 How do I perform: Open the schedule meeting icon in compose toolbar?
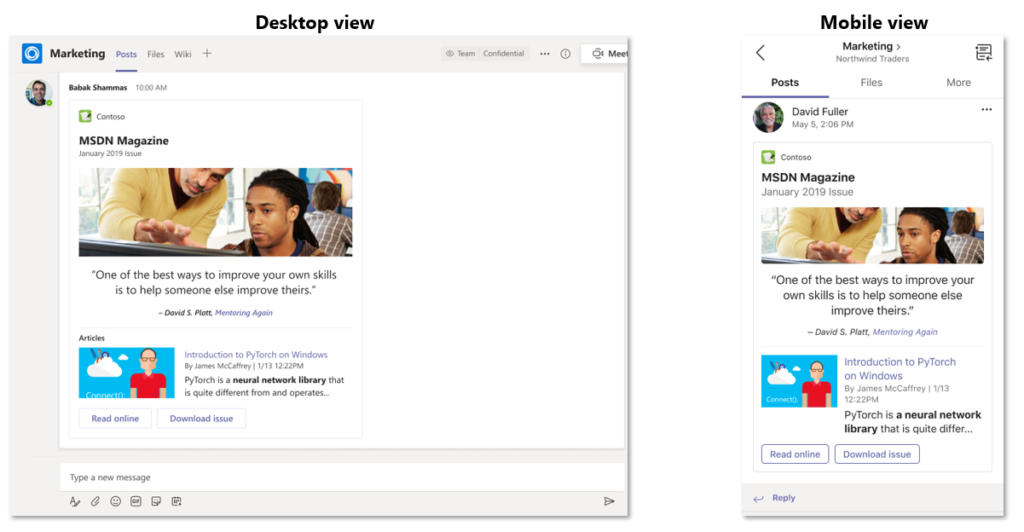pyautogui.click(x=176, y=501)
